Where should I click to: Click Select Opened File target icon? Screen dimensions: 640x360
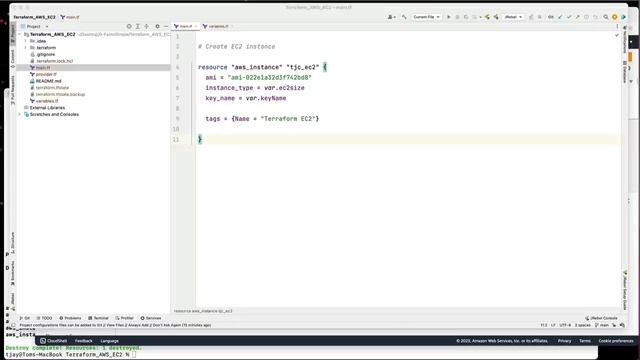pyautogui.click(x=129, y=26)
